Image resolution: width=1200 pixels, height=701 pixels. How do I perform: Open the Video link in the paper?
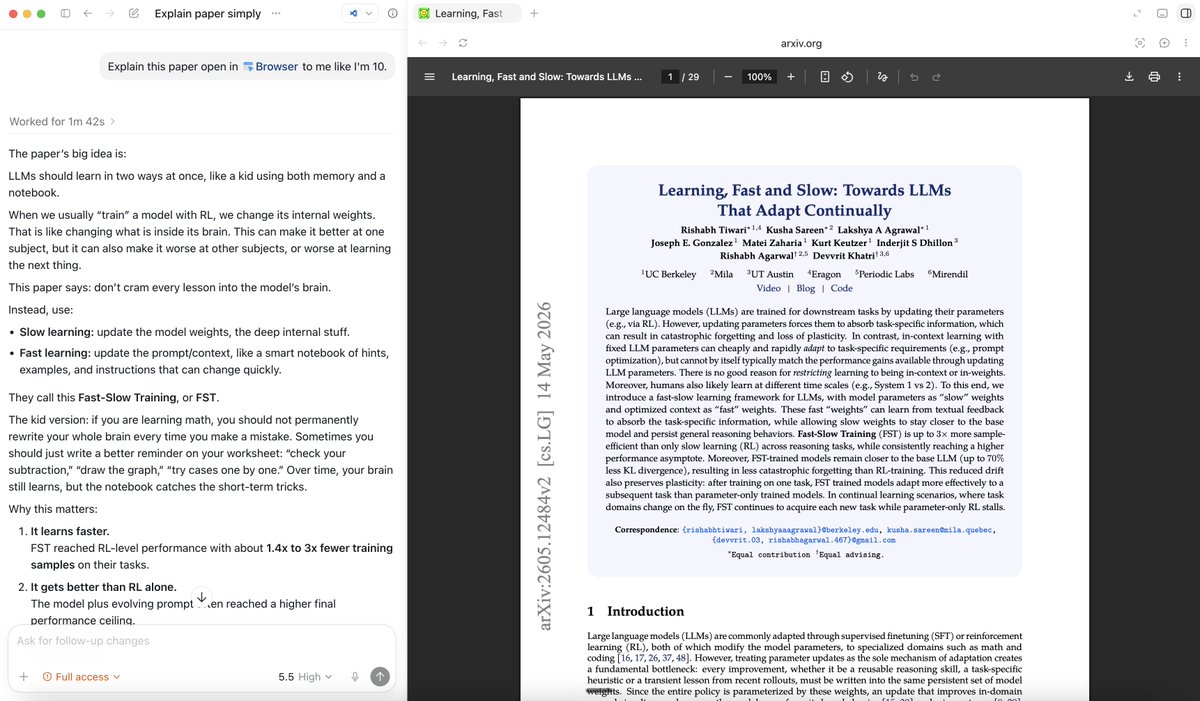tap(768, 288)
